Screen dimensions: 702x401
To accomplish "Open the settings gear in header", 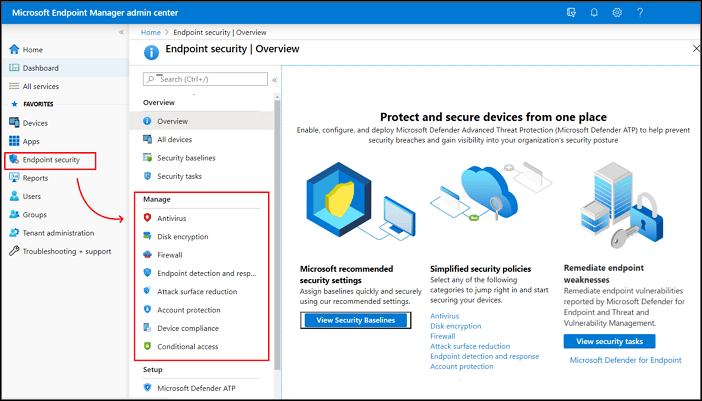I will [617, 13].
